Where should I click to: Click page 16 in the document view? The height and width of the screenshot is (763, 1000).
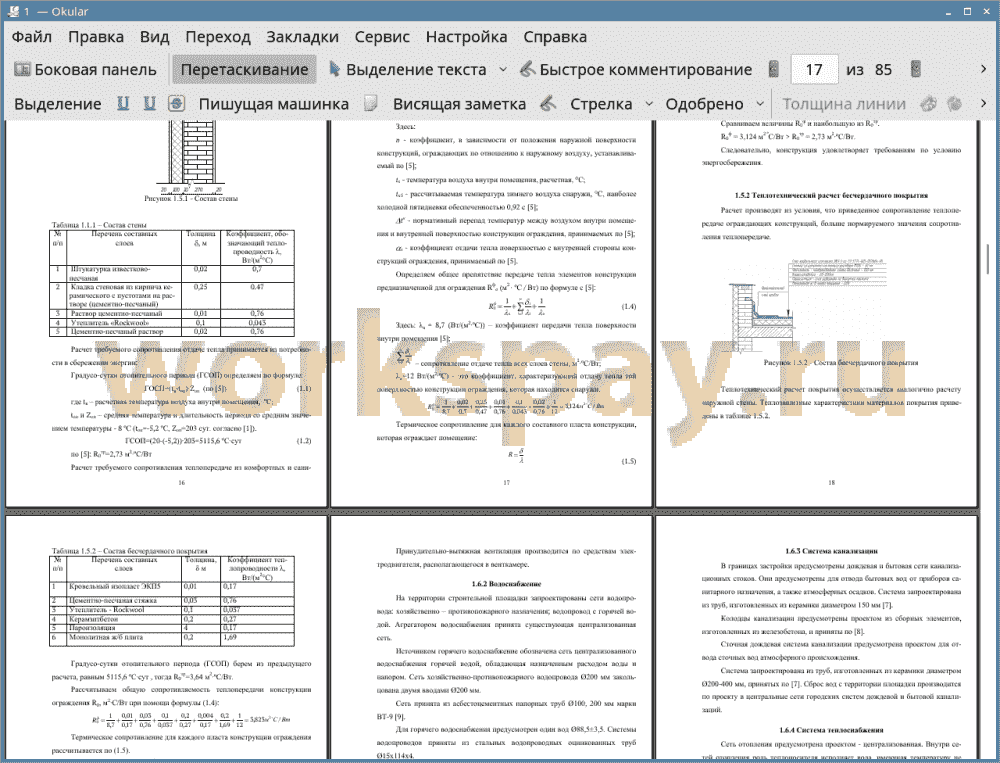click(x=166, y=313)
